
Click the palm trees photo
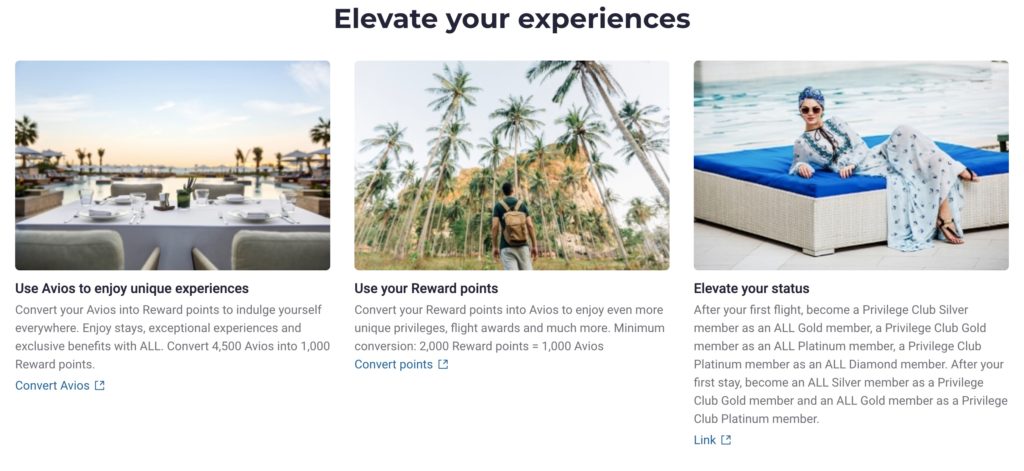pos(511,165)
